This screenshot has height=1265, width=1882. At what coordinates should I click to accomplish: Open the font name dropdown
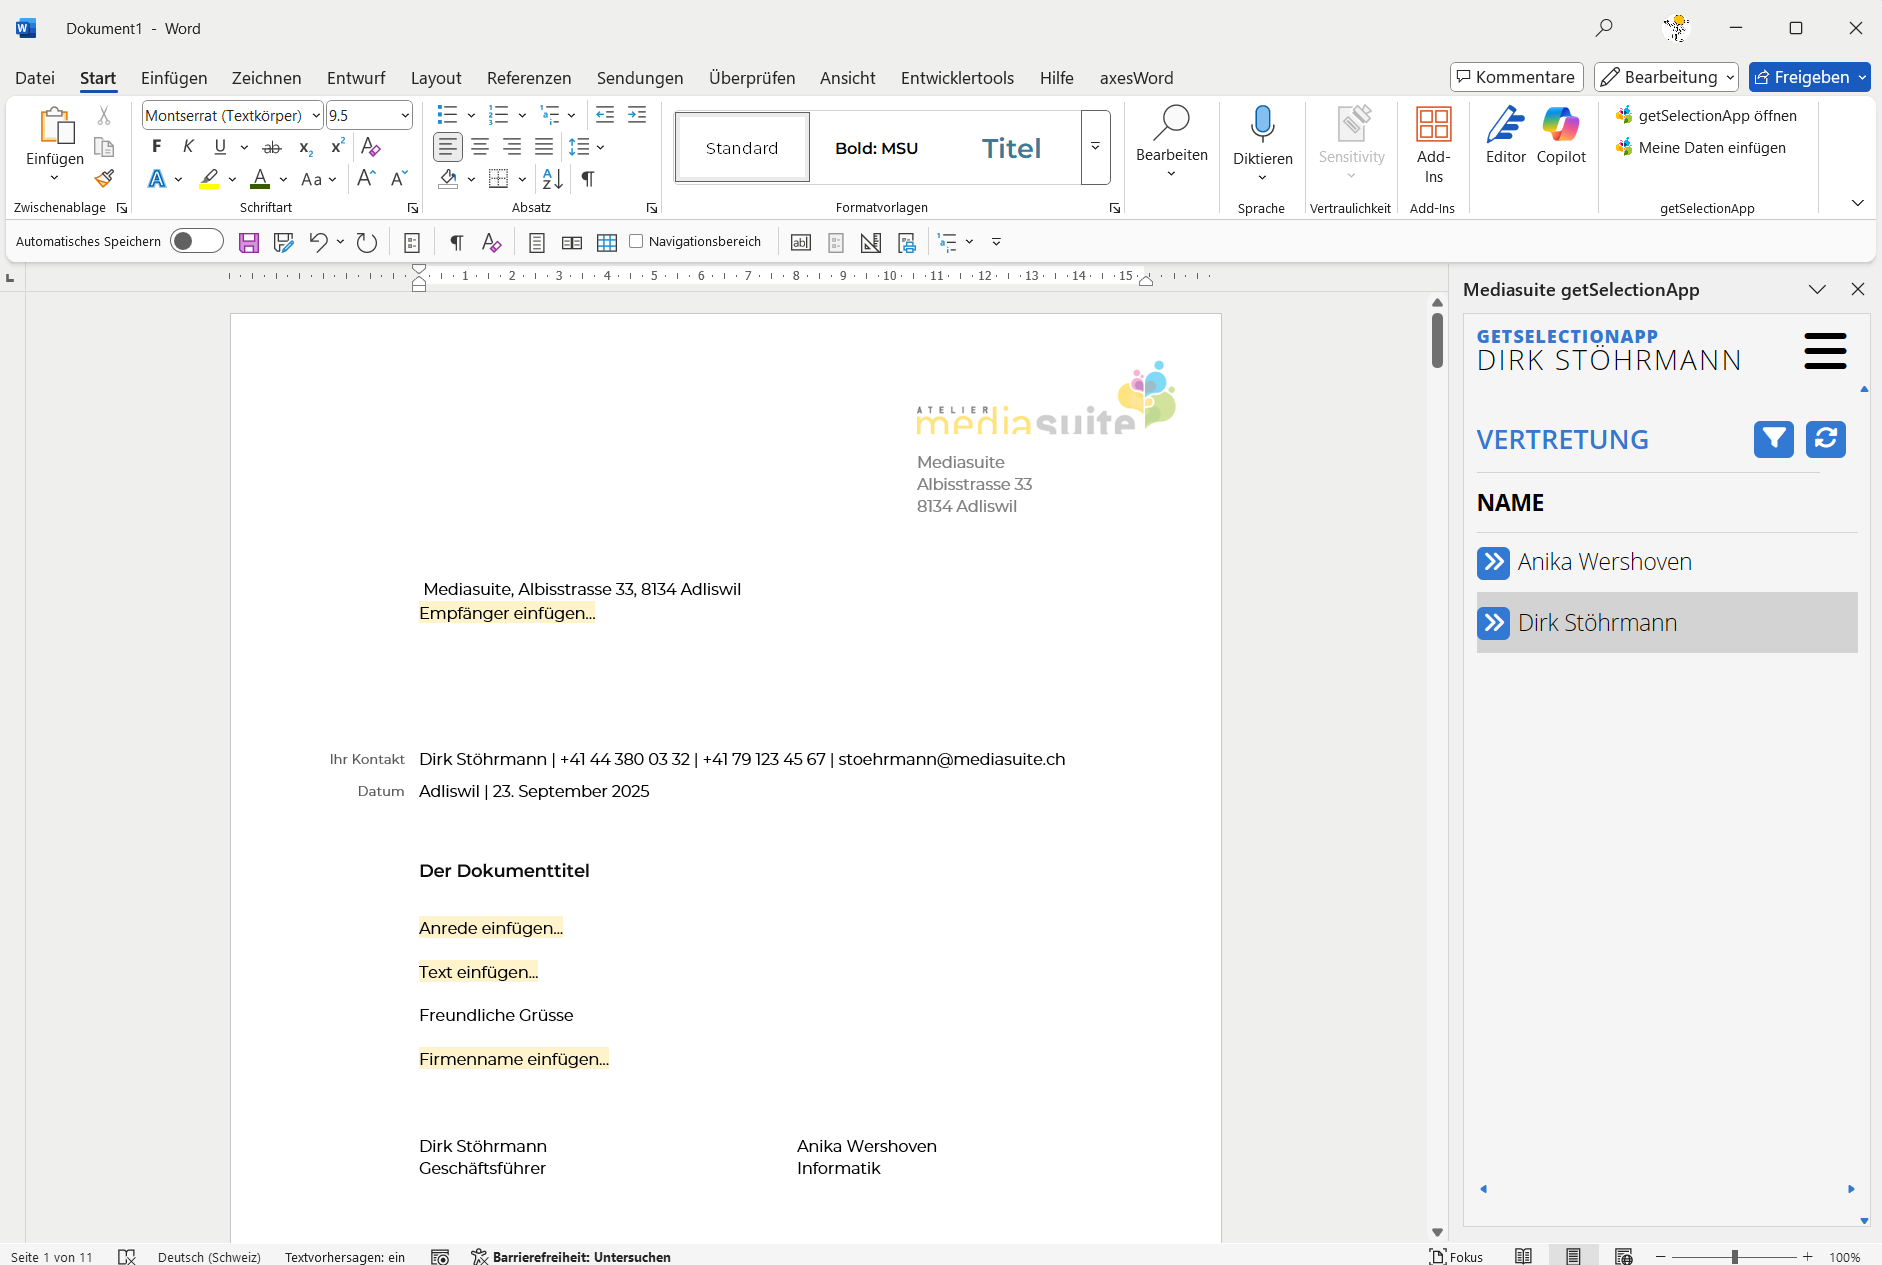click(316, 116)
